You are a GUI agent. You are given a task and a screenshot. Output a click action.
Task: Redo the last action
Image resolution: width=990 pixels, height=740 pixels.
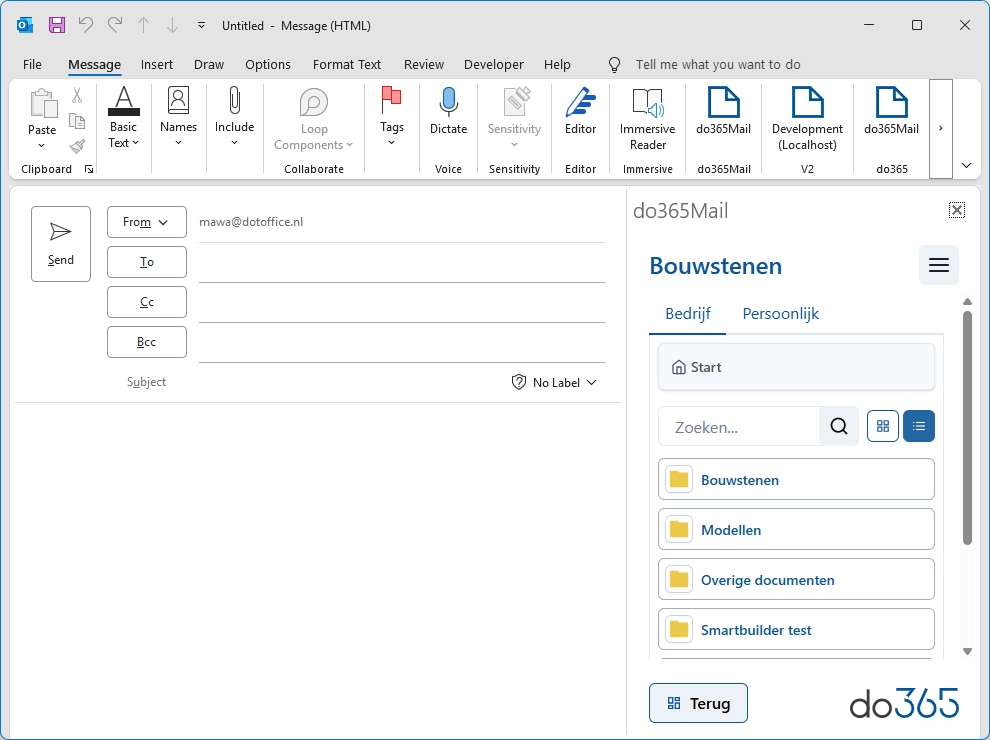tap(115, 25)
